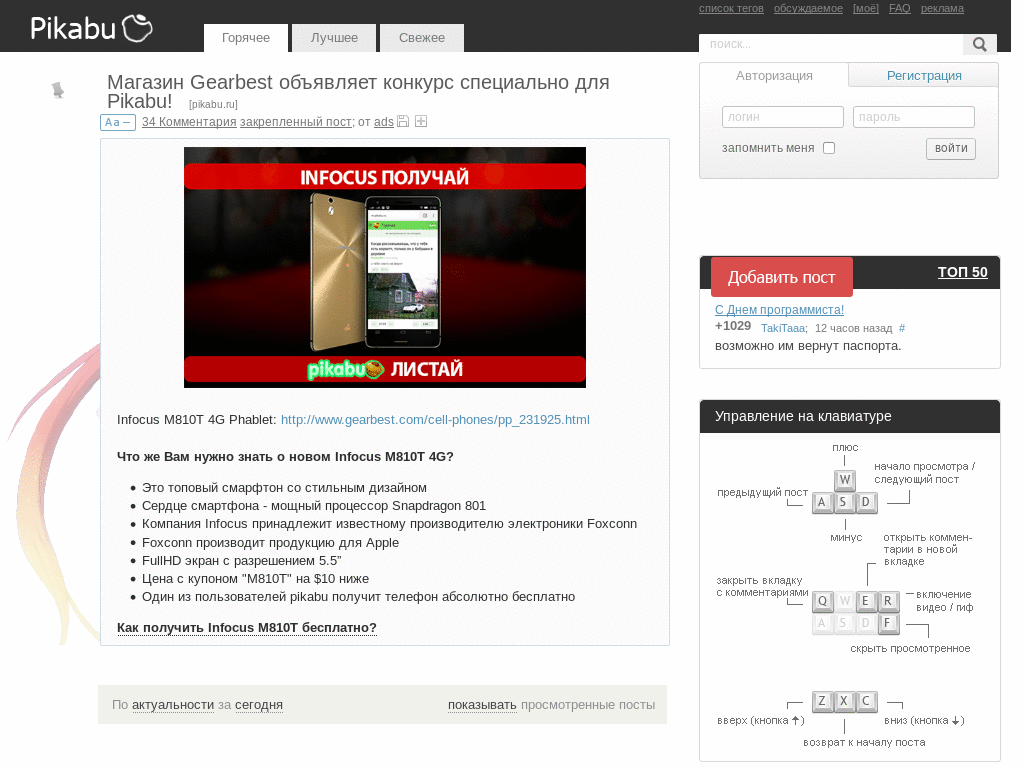
Task: Open the актуальности sort dropdown
Action: pos(173,705)
